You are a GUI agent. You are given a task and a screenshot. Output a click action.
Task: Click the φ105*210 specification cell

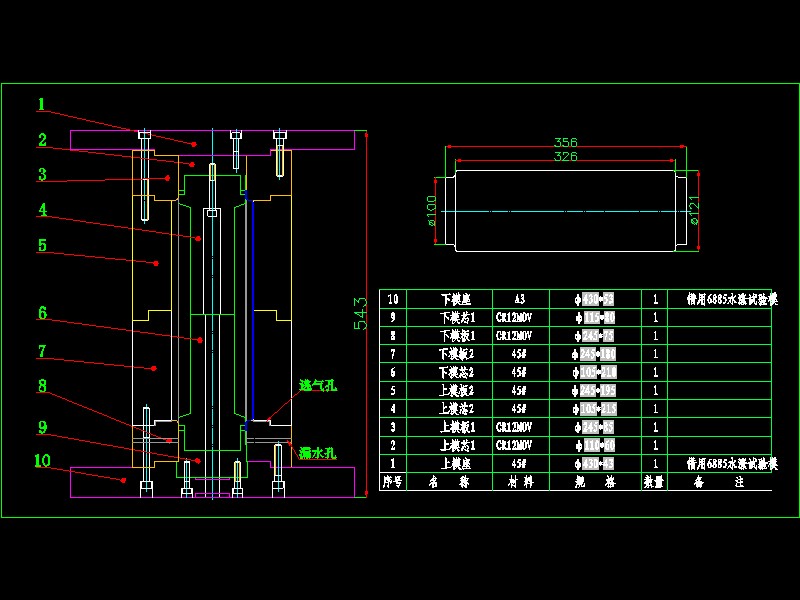[594, 372]
